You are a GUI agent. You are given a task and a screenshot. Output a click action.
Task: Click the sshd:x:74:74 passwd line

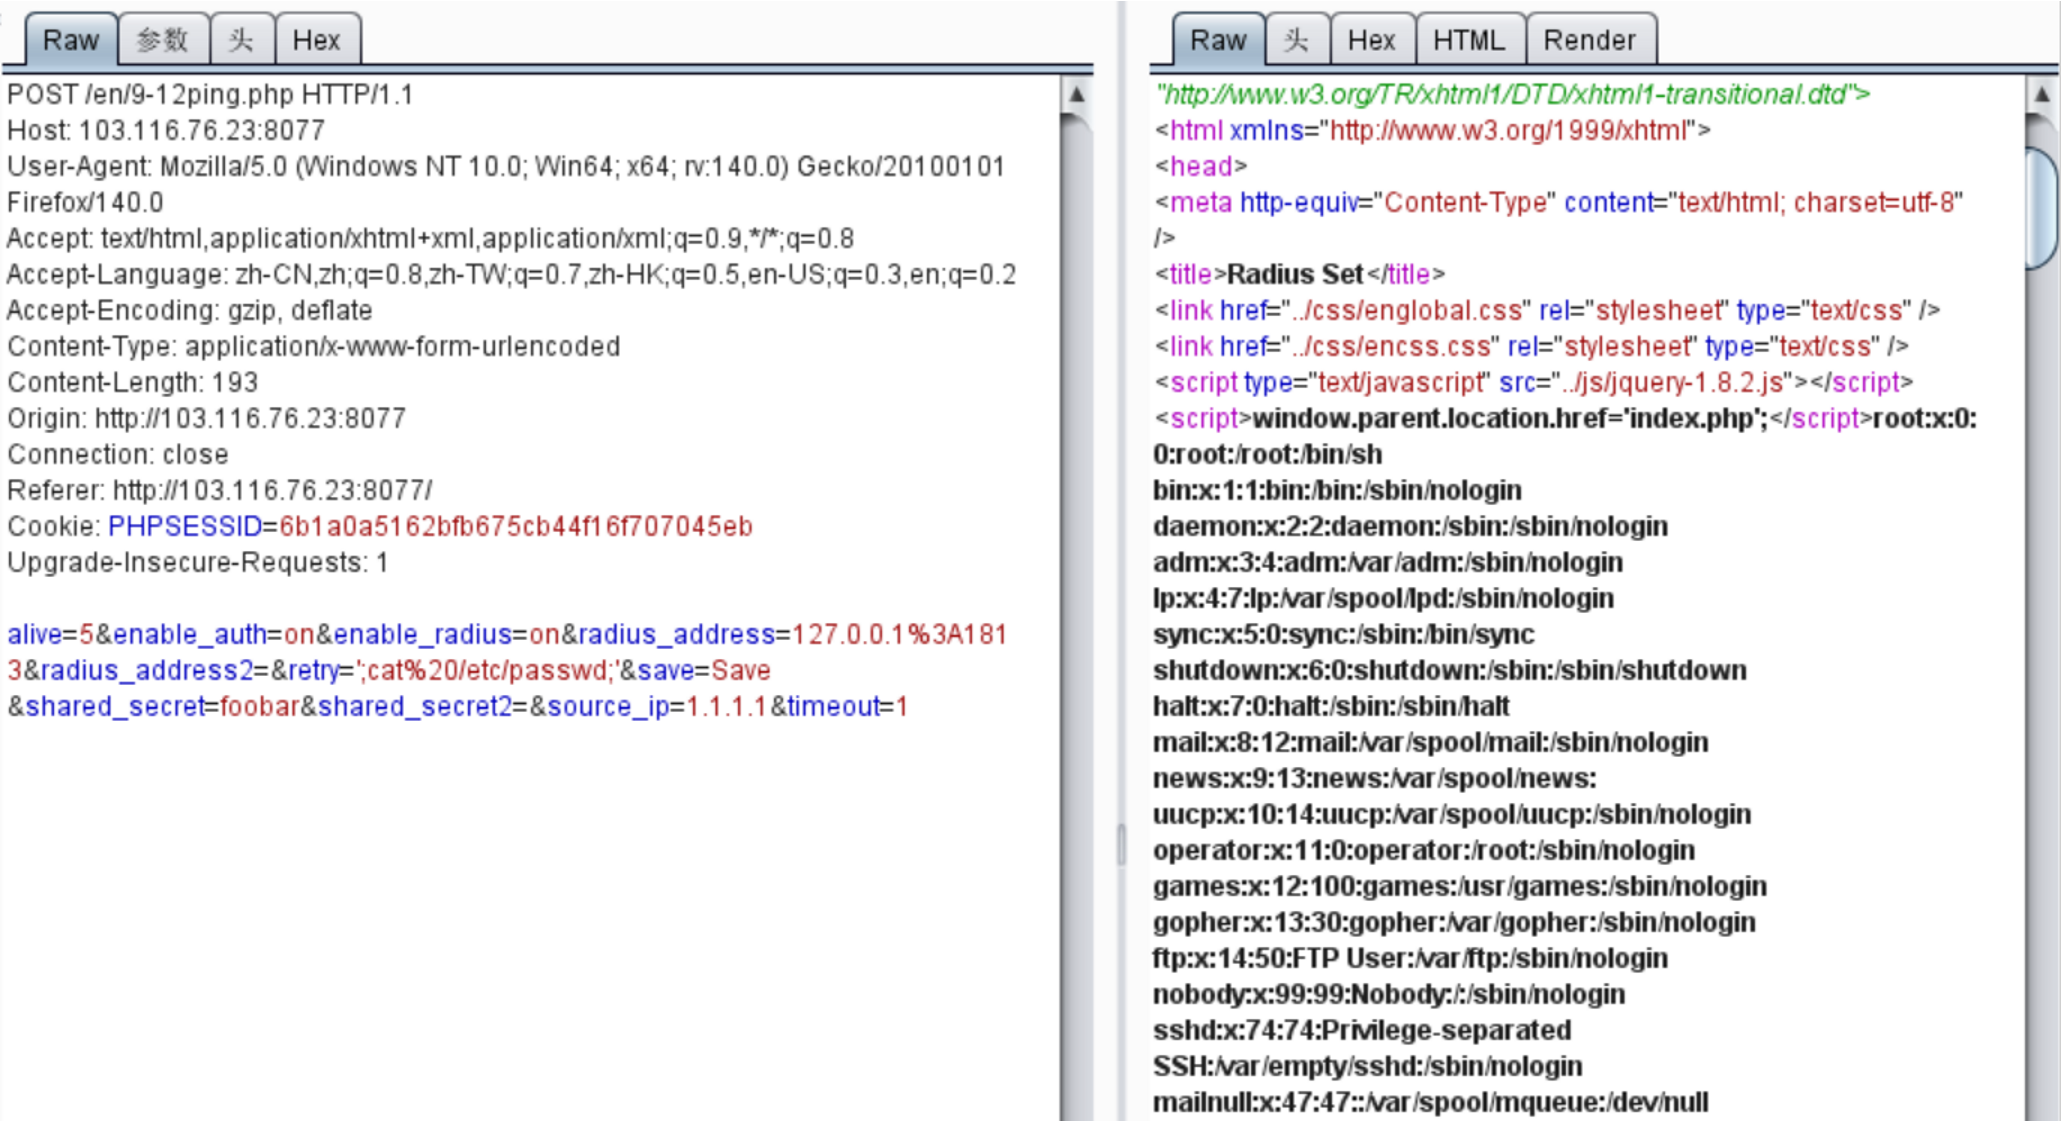(x=1368, y=1049)
